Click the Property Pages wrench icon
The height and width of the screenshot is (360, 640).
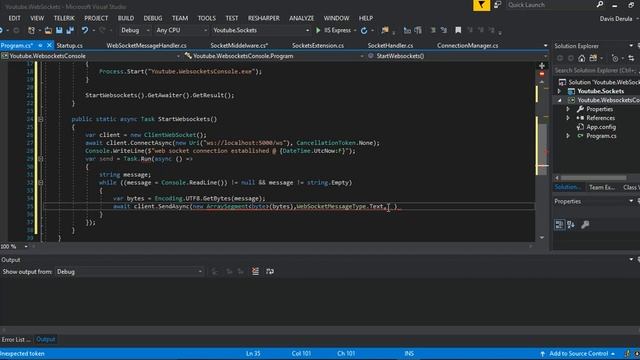pyautogui.click(x=585, y=224)
